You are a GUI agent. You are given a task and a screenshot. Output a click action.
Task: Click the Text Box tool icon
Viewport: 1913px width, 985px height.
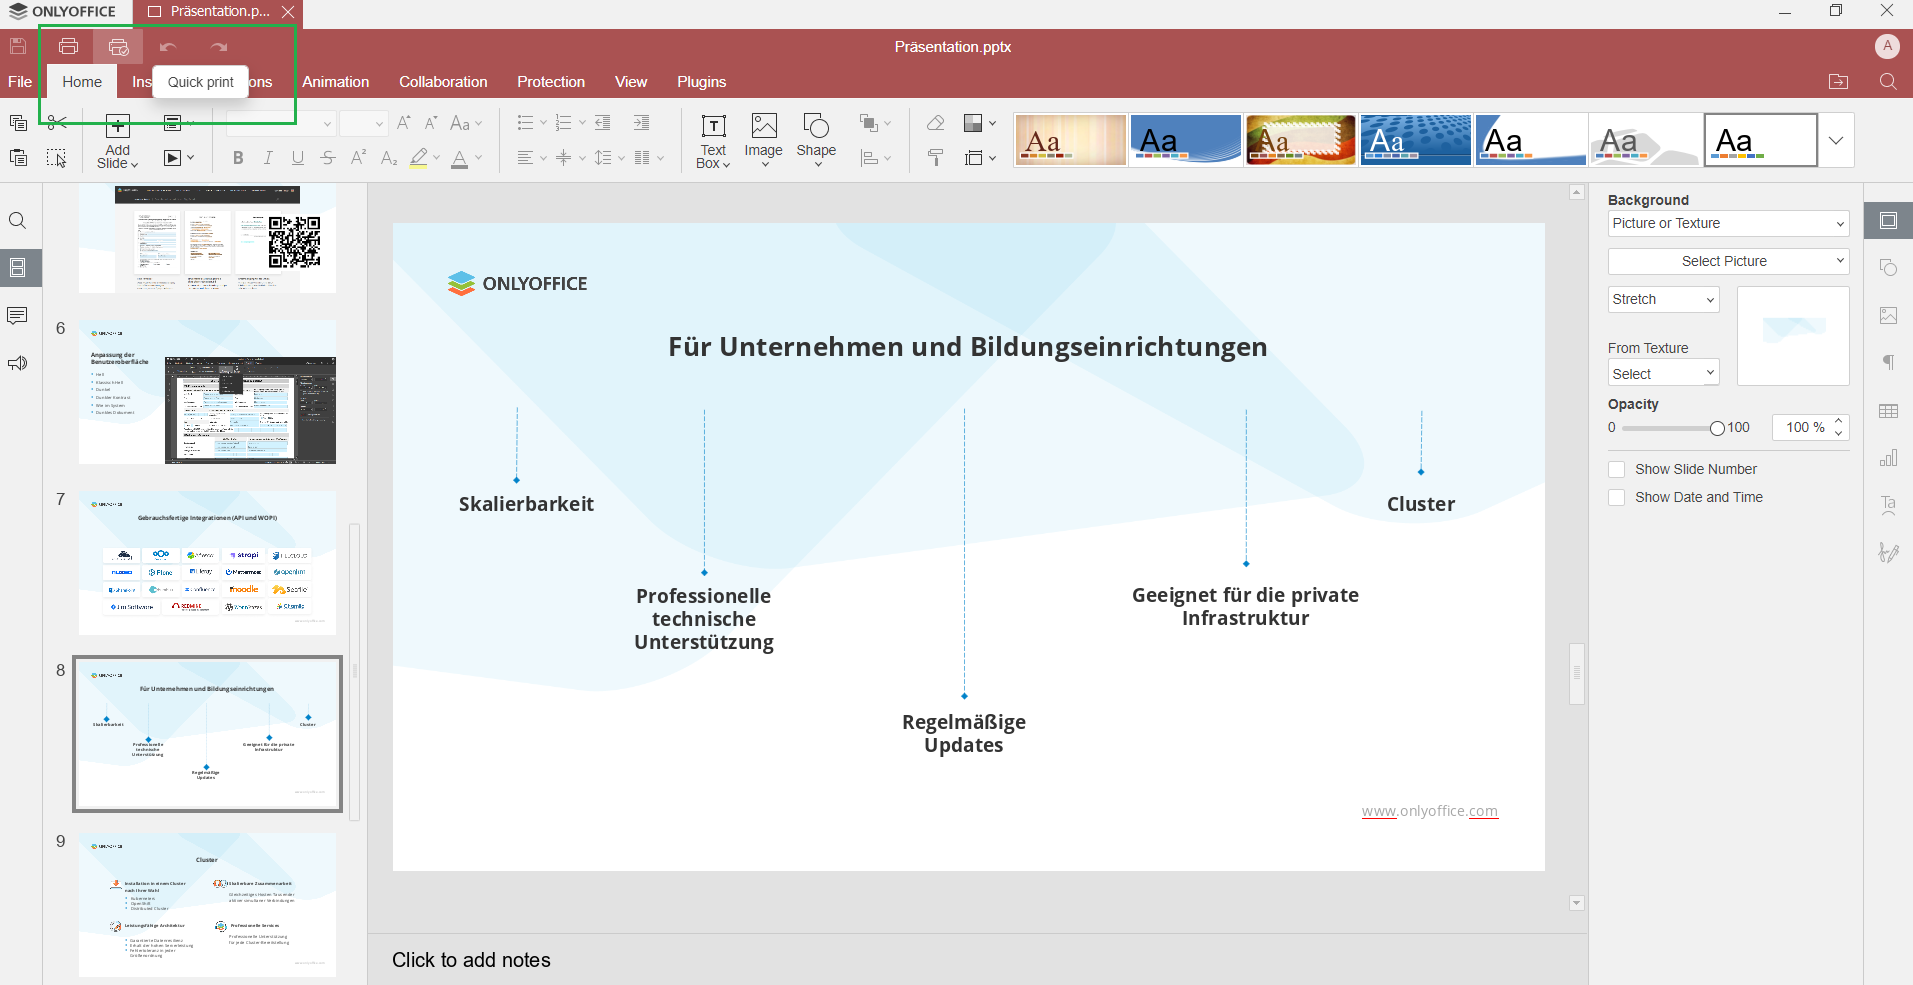(x=713, y=126)
